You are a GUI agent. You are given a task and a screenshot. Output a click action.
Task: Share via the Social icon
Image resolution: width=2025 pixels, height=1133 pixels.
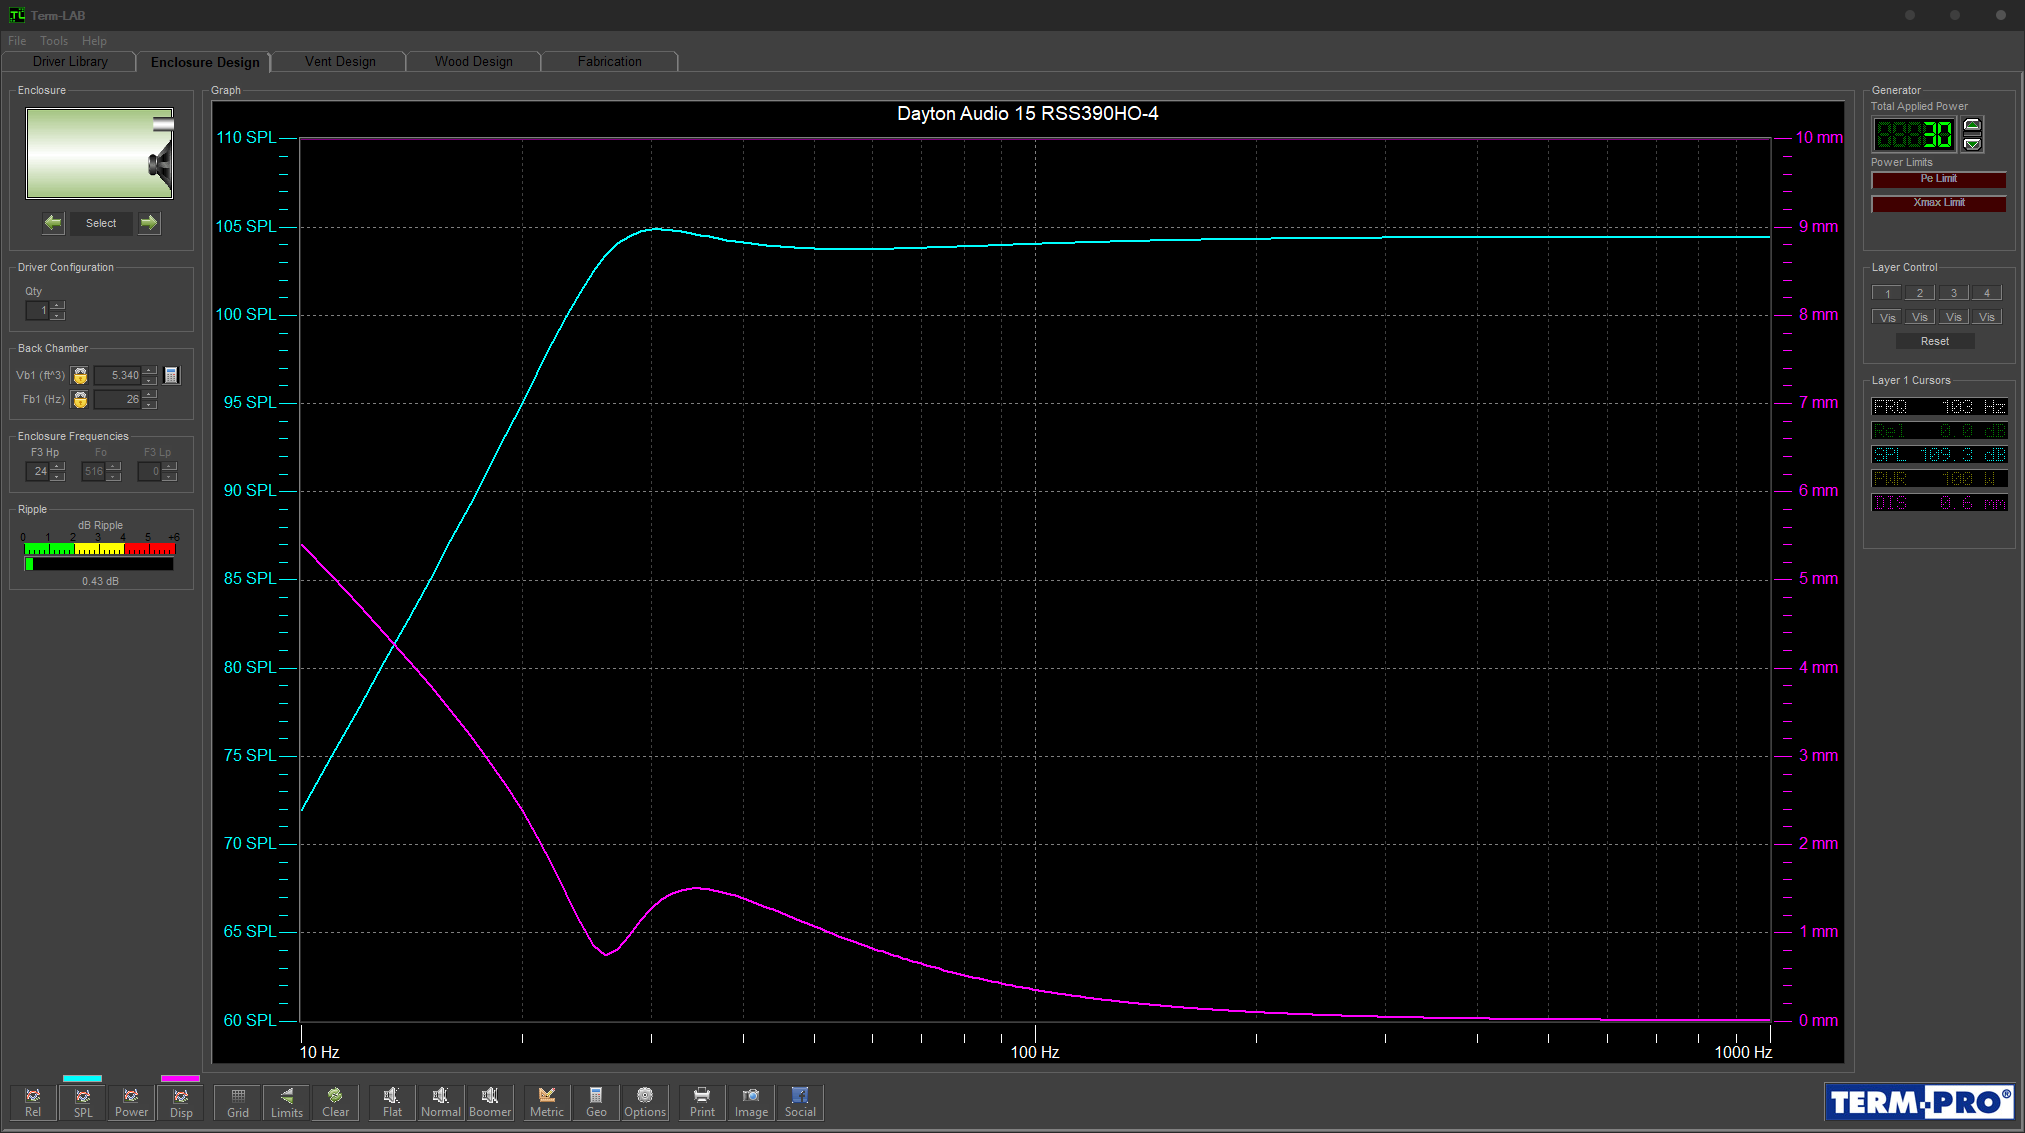800,1102
